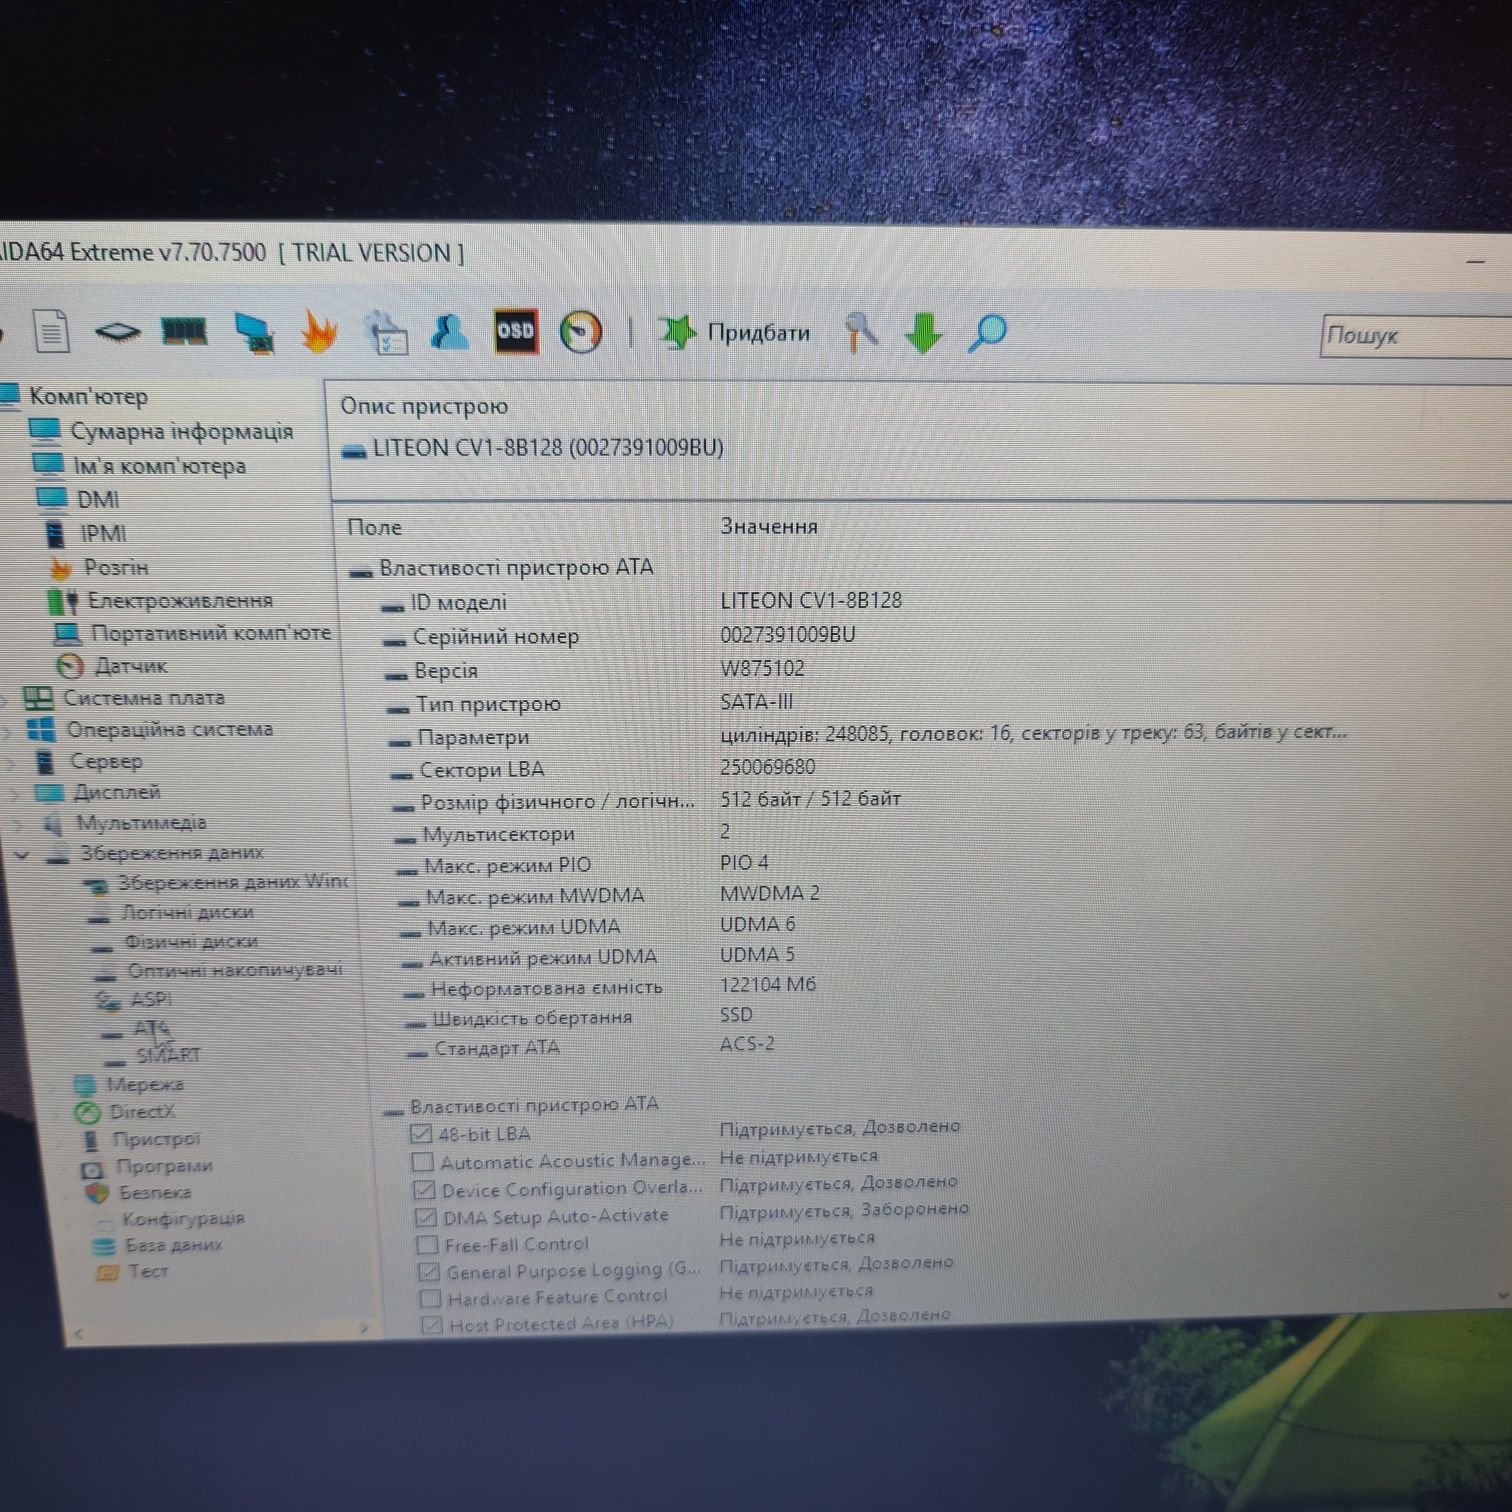Click the green download update arrow
The height and width of the screenshot is (1512, 1512).
[923, 333]
